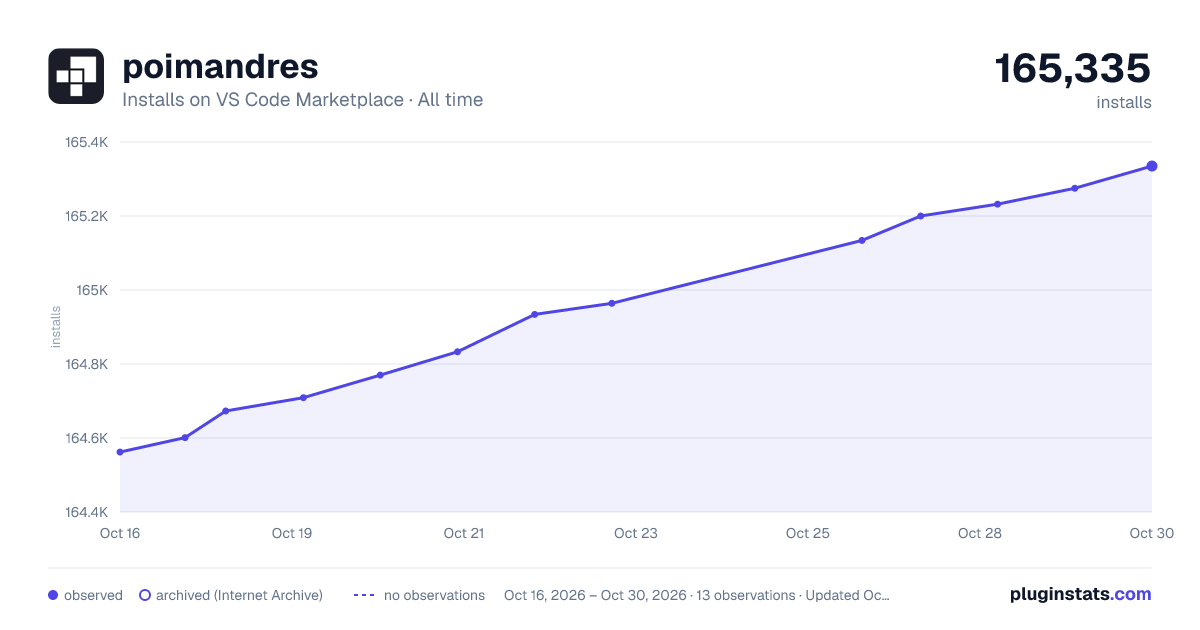This screenshot has width=1200, height=630.
Task: Select the first data point at Oct 16
Action: [120, 452]
